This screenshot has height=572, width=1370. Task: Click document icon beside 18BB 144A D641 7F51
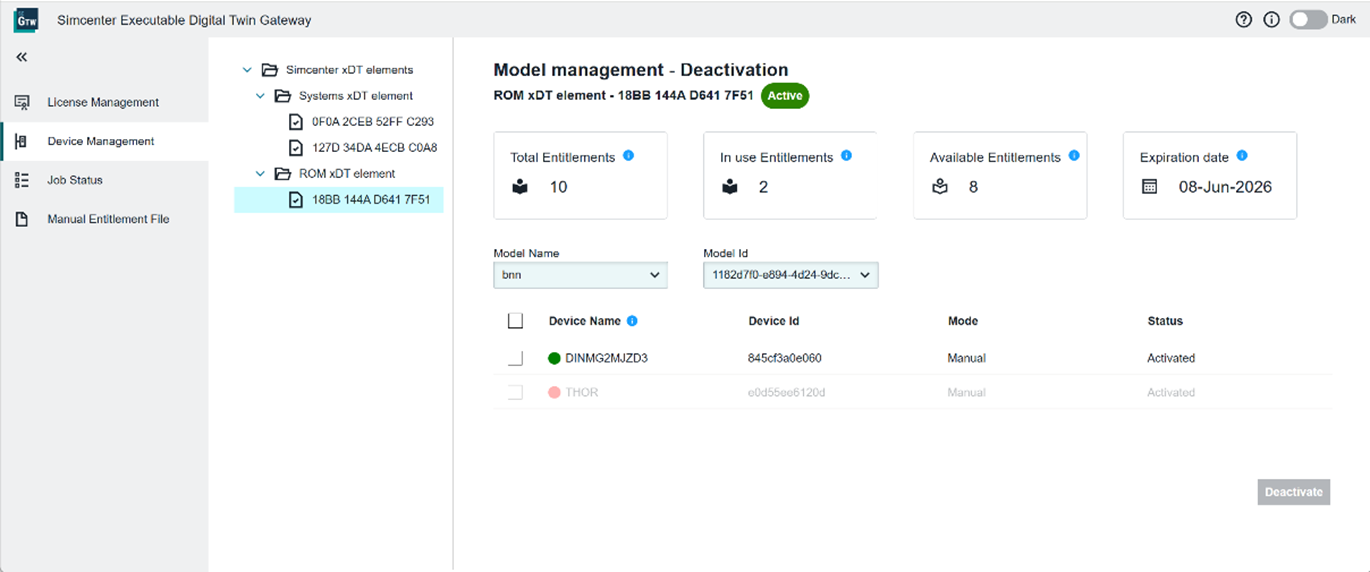(295, 199)
